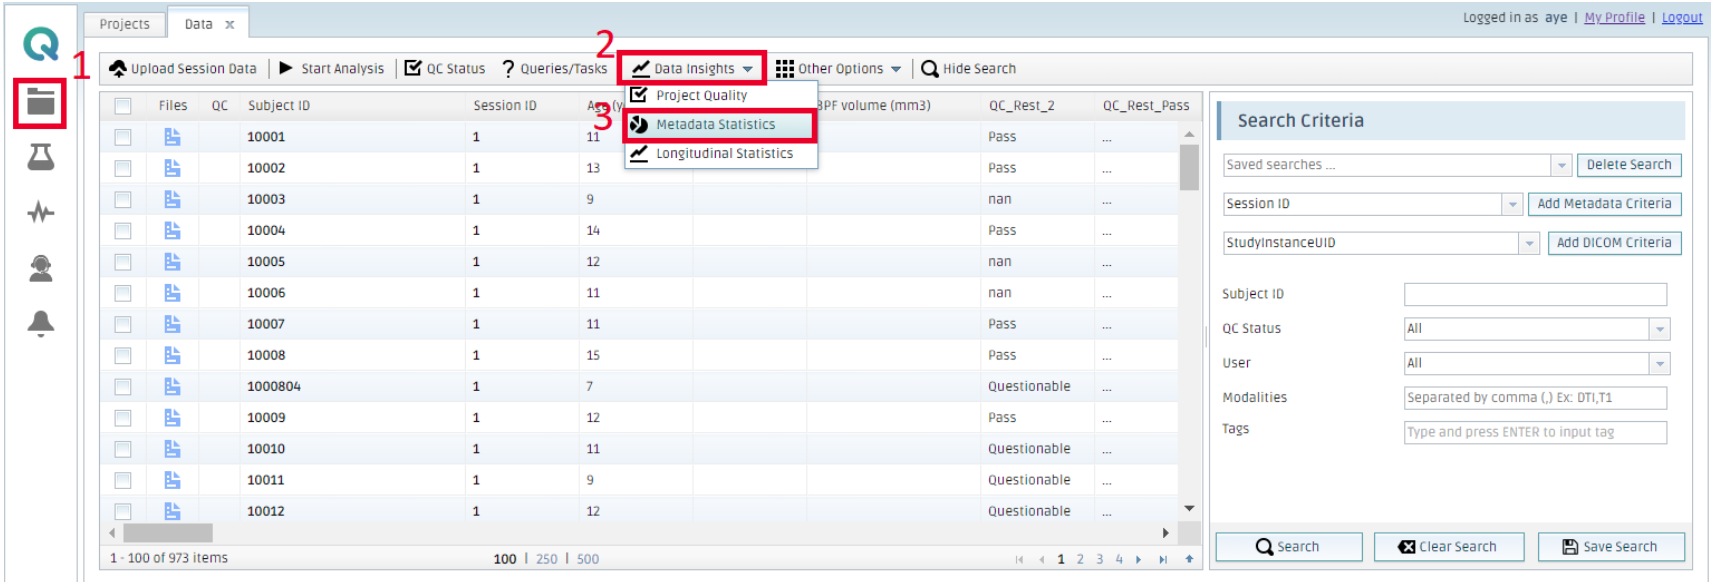Open files icon for subject 10005
This screenshot has width=1712, height=582.
click(x=172, y=262)
